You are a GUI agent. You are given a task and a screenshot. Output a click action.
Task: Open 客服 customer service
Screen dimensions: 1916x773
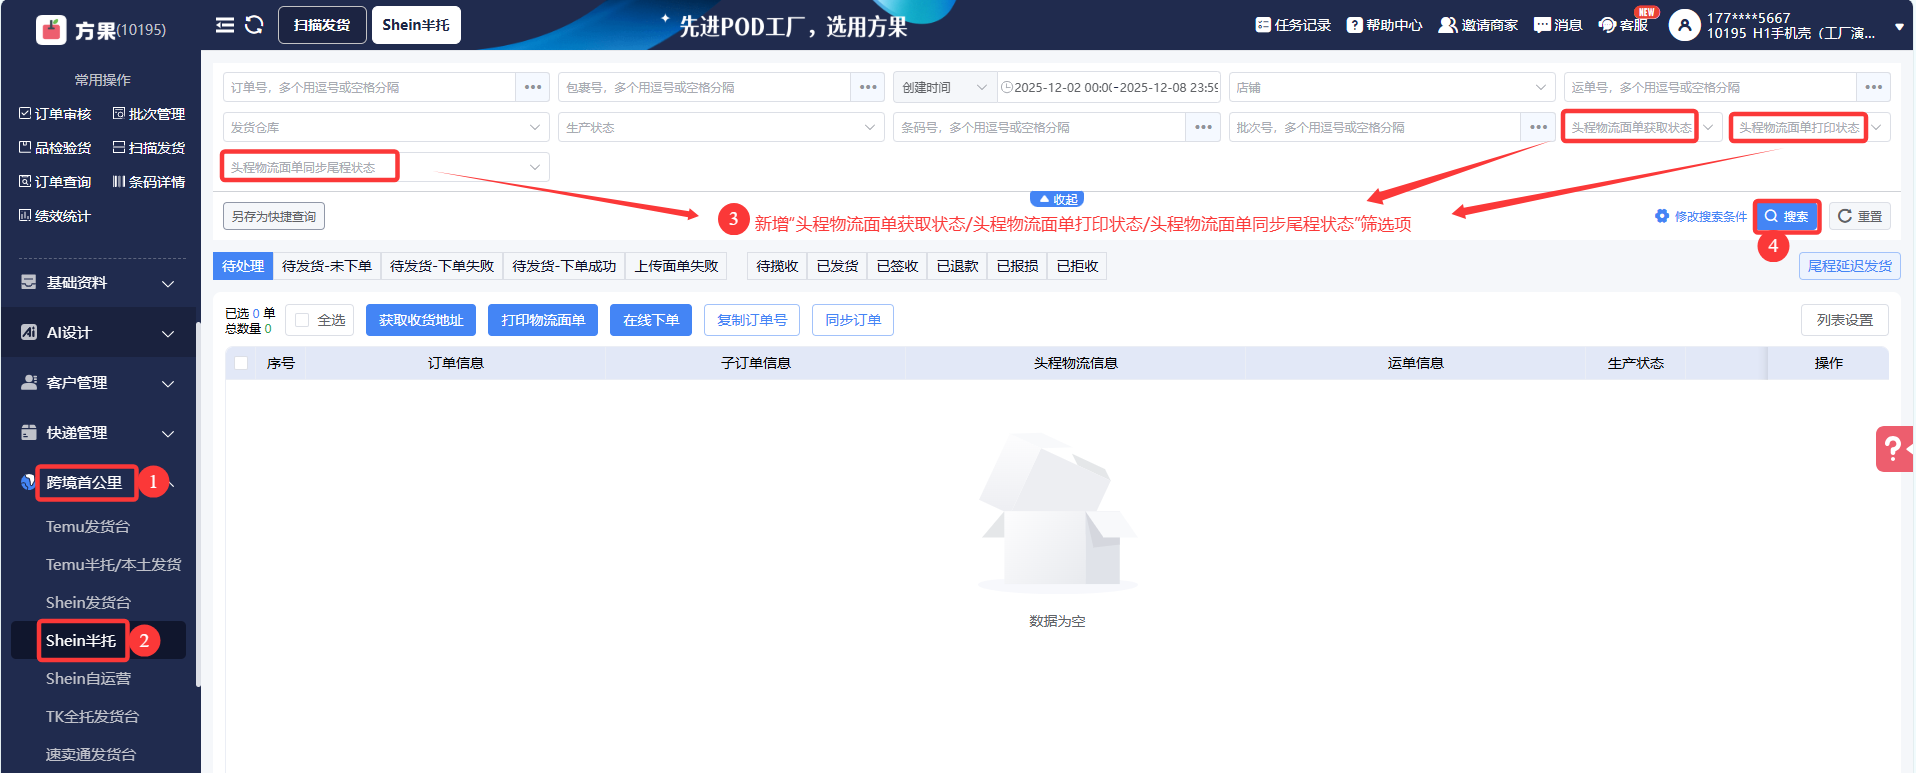1623,25
